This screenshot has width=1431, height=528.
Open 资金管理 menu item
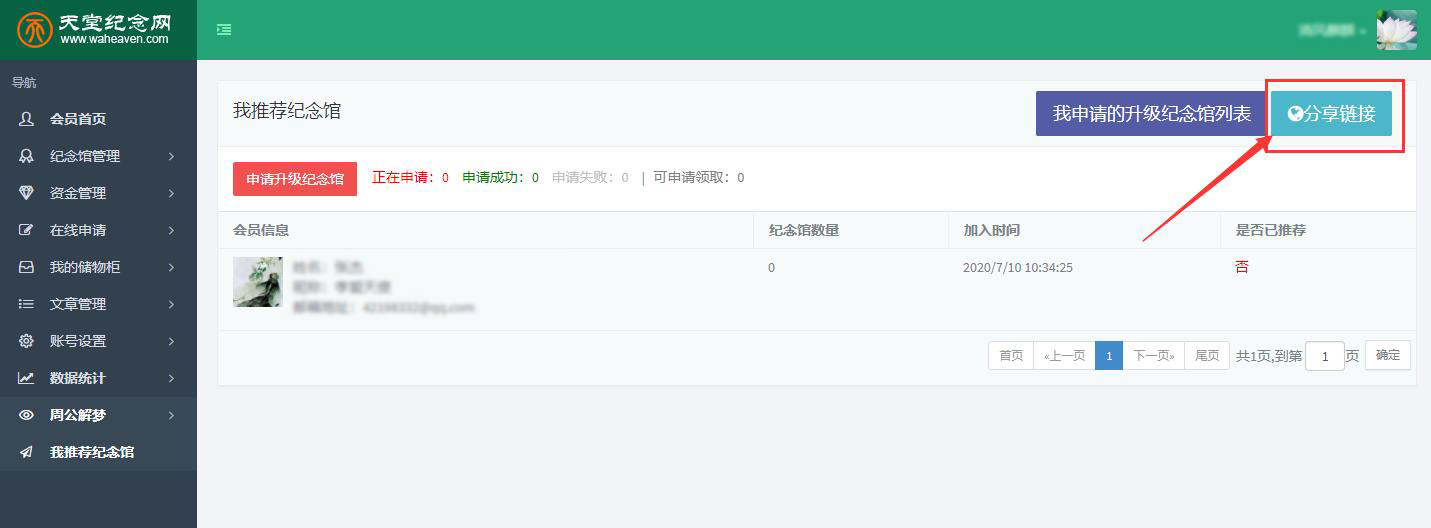[98, 193]
